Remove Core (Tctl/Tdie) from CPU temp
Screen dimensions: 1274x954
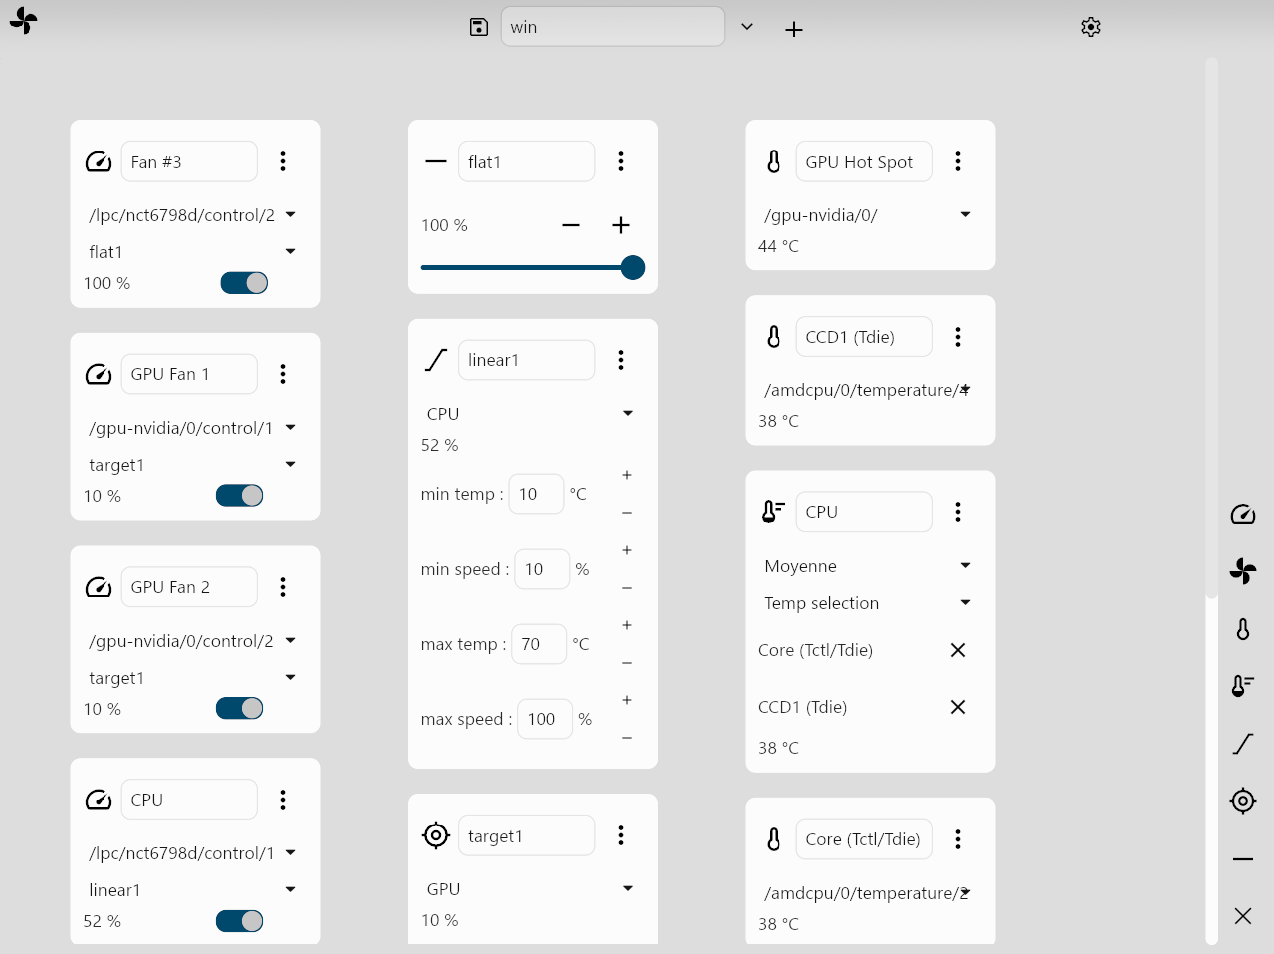(x=958, y=650)
